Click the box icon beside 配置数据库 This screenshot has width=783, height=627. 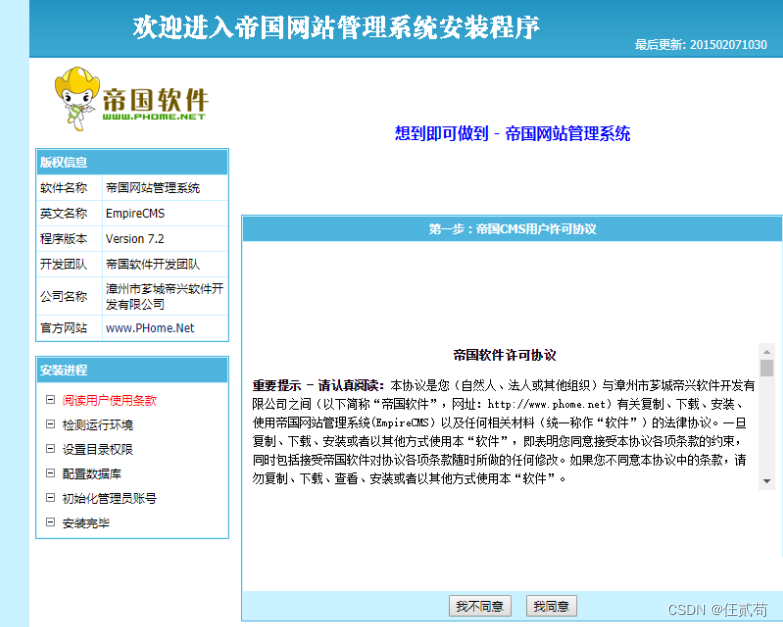(x=50, y=473)
